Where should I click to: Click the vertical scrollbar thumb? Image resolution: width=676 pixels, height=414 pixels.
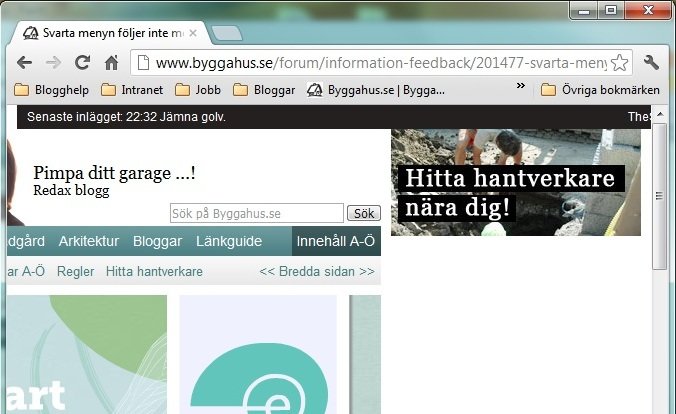pyautogui.click(x=659, y=196)
